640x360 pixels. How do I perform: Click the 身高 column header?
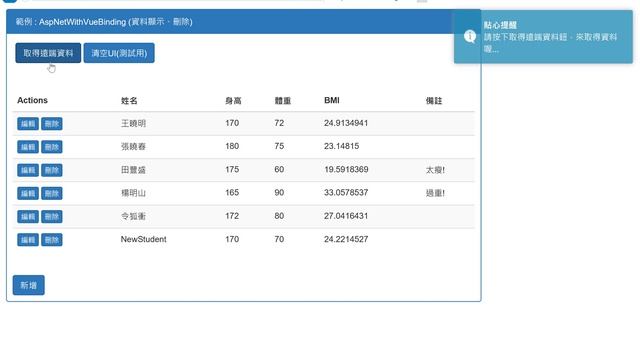[233, 101]
